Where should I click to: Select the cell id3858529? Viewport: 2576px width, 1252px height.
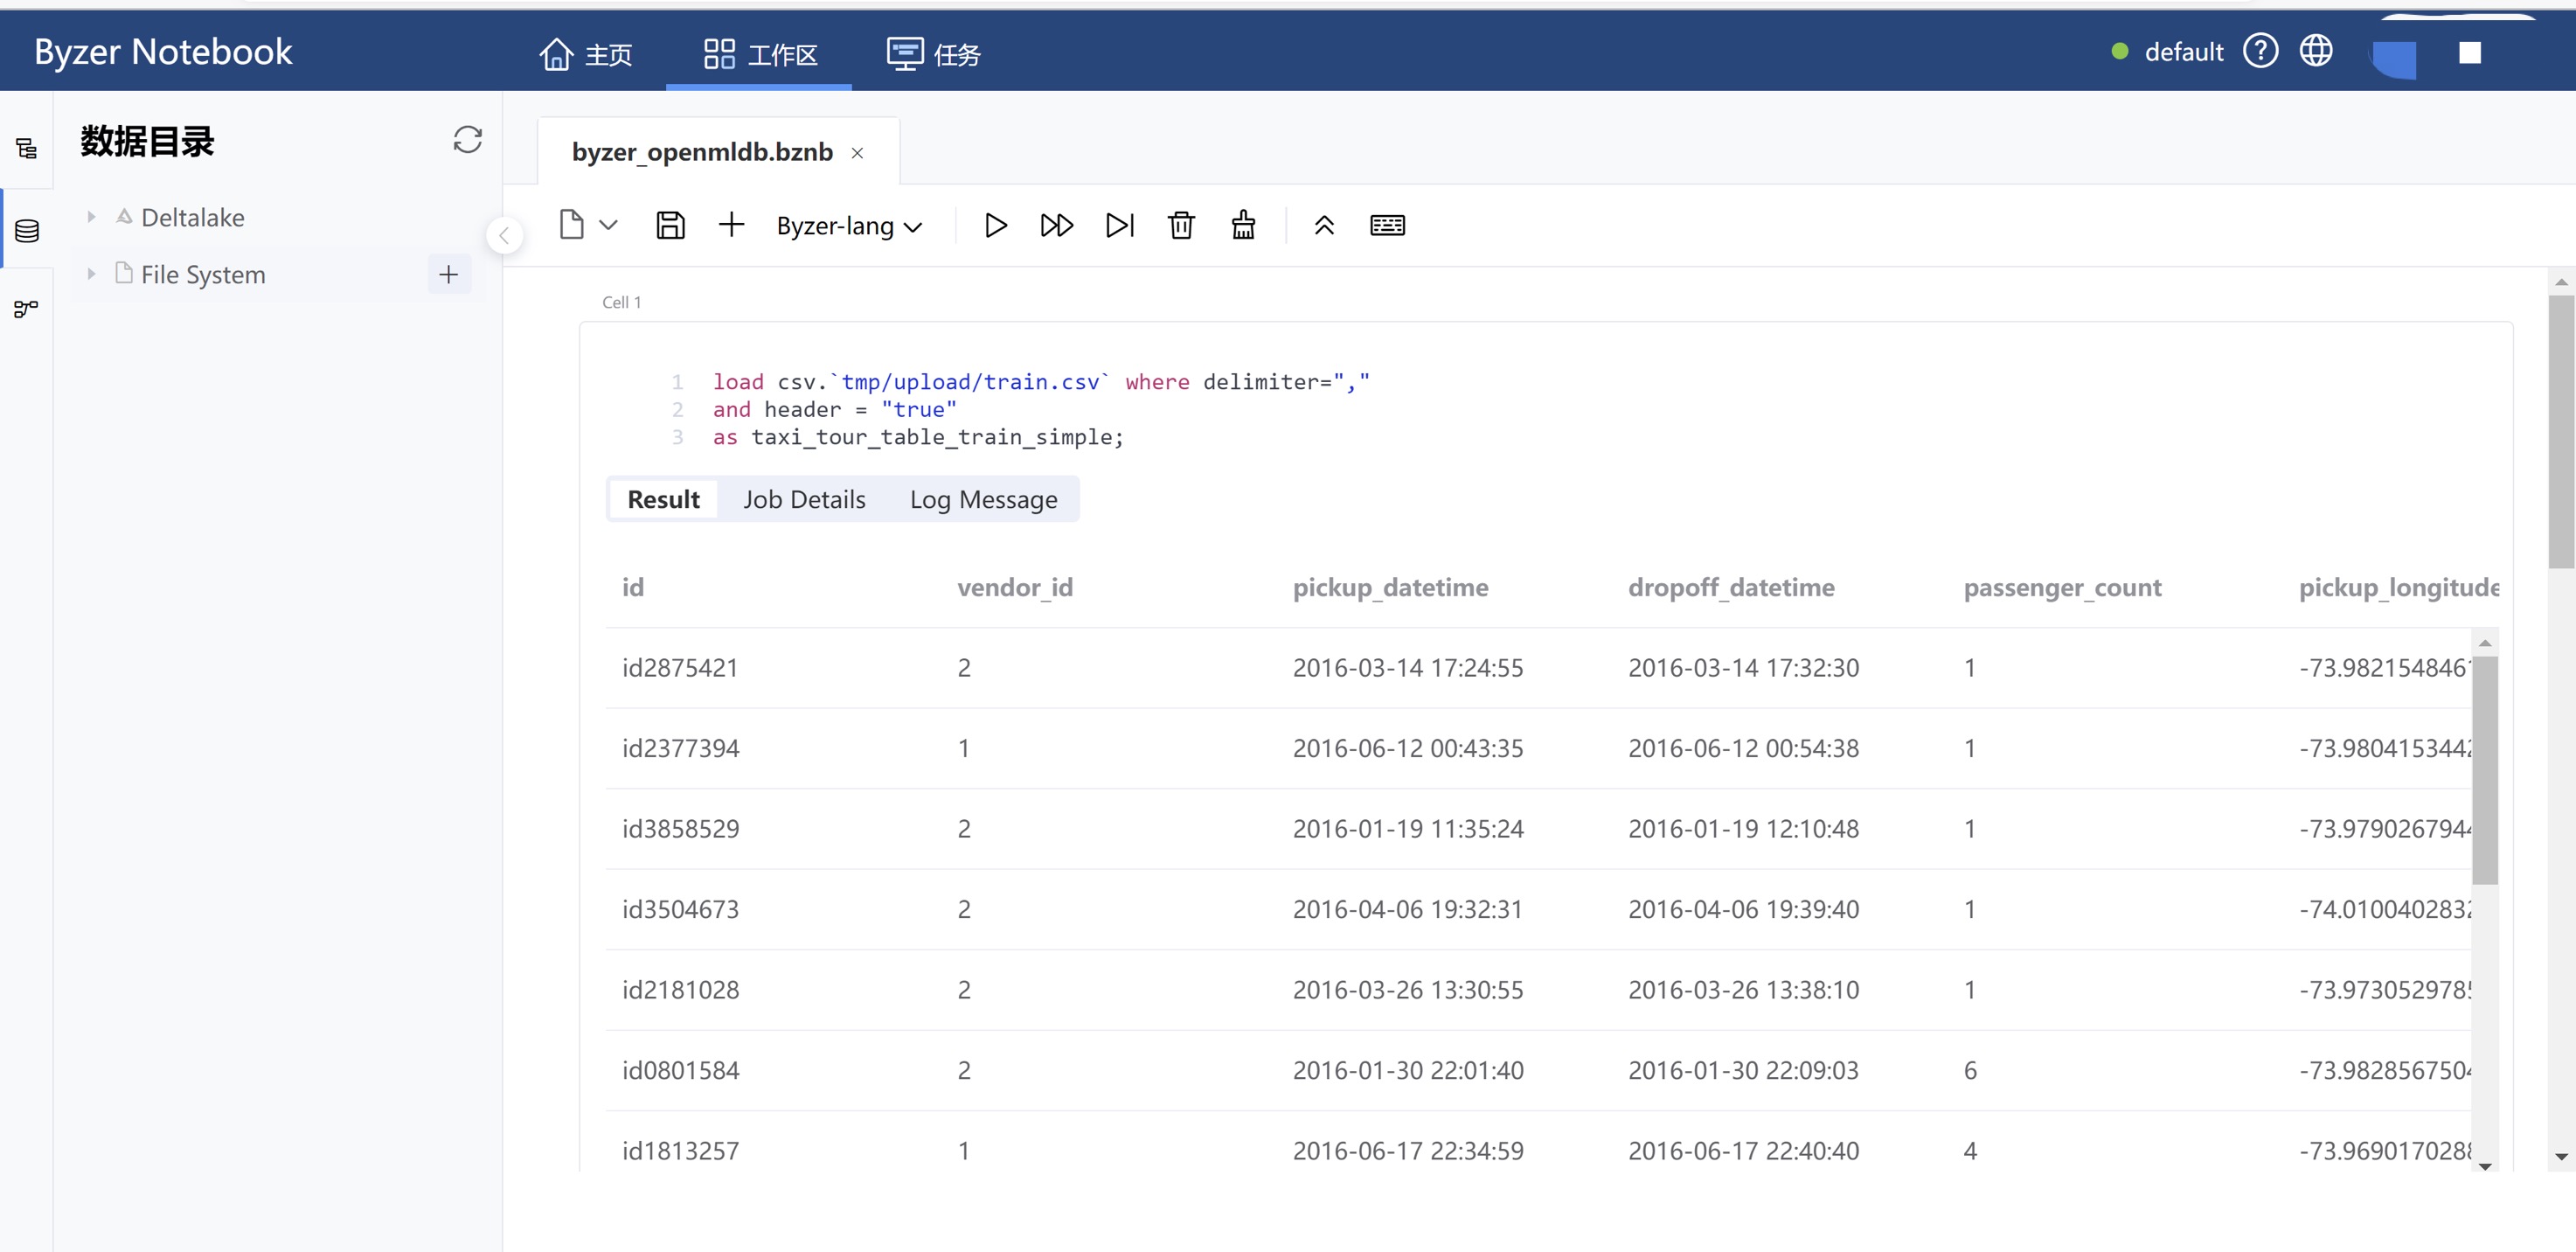(x=680, y=829)
